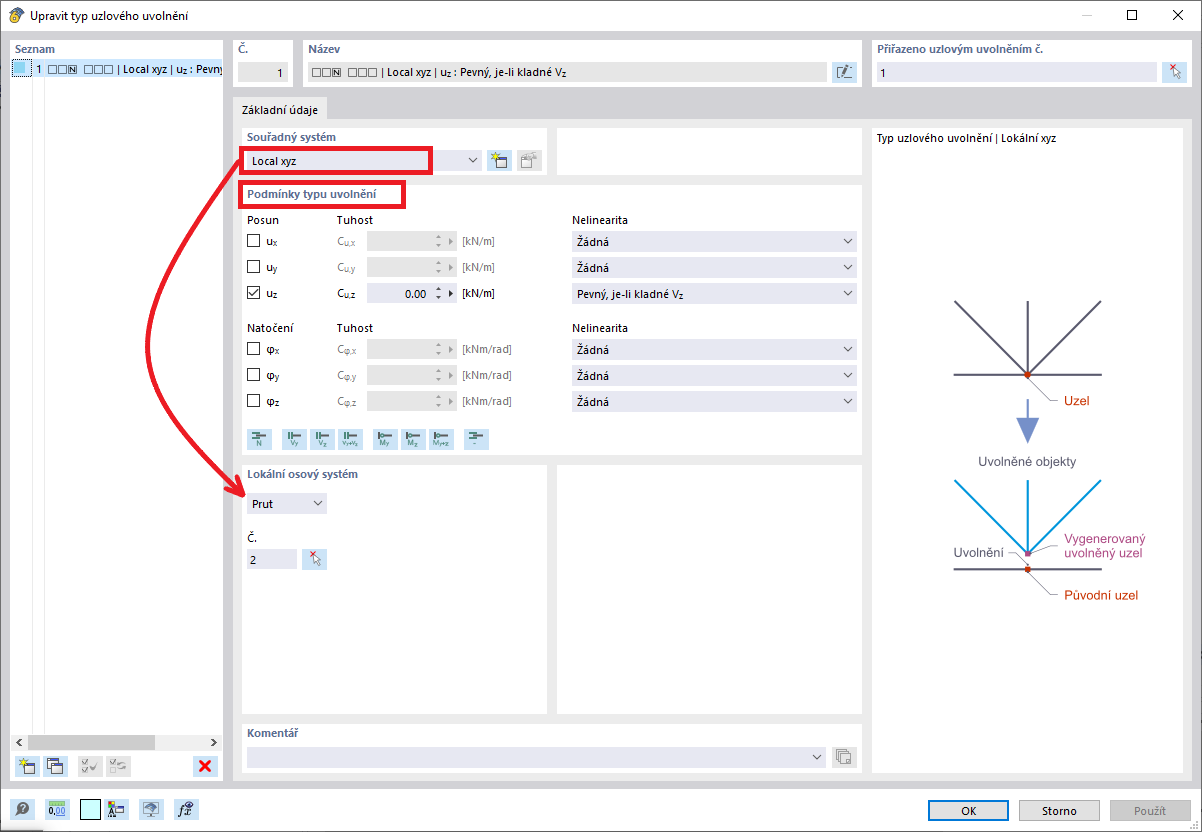Open the units and decimal places icon
Image resolution: width=1202 pixels, height=832 pixels.
56,810
